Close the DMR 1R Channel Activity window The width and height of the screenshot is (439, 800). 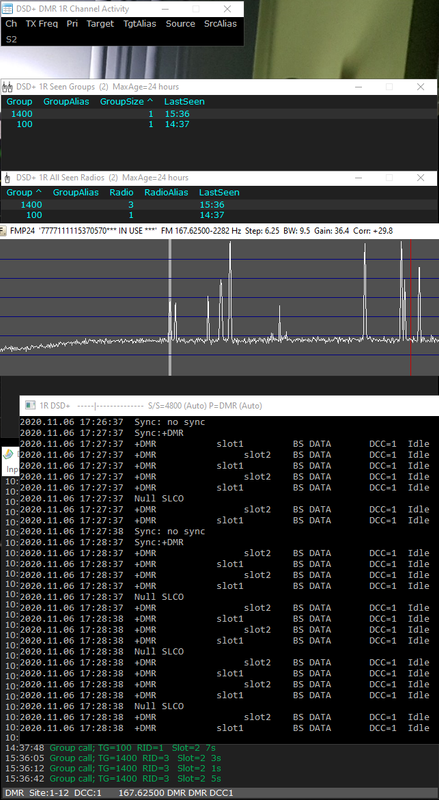(227, 9)
